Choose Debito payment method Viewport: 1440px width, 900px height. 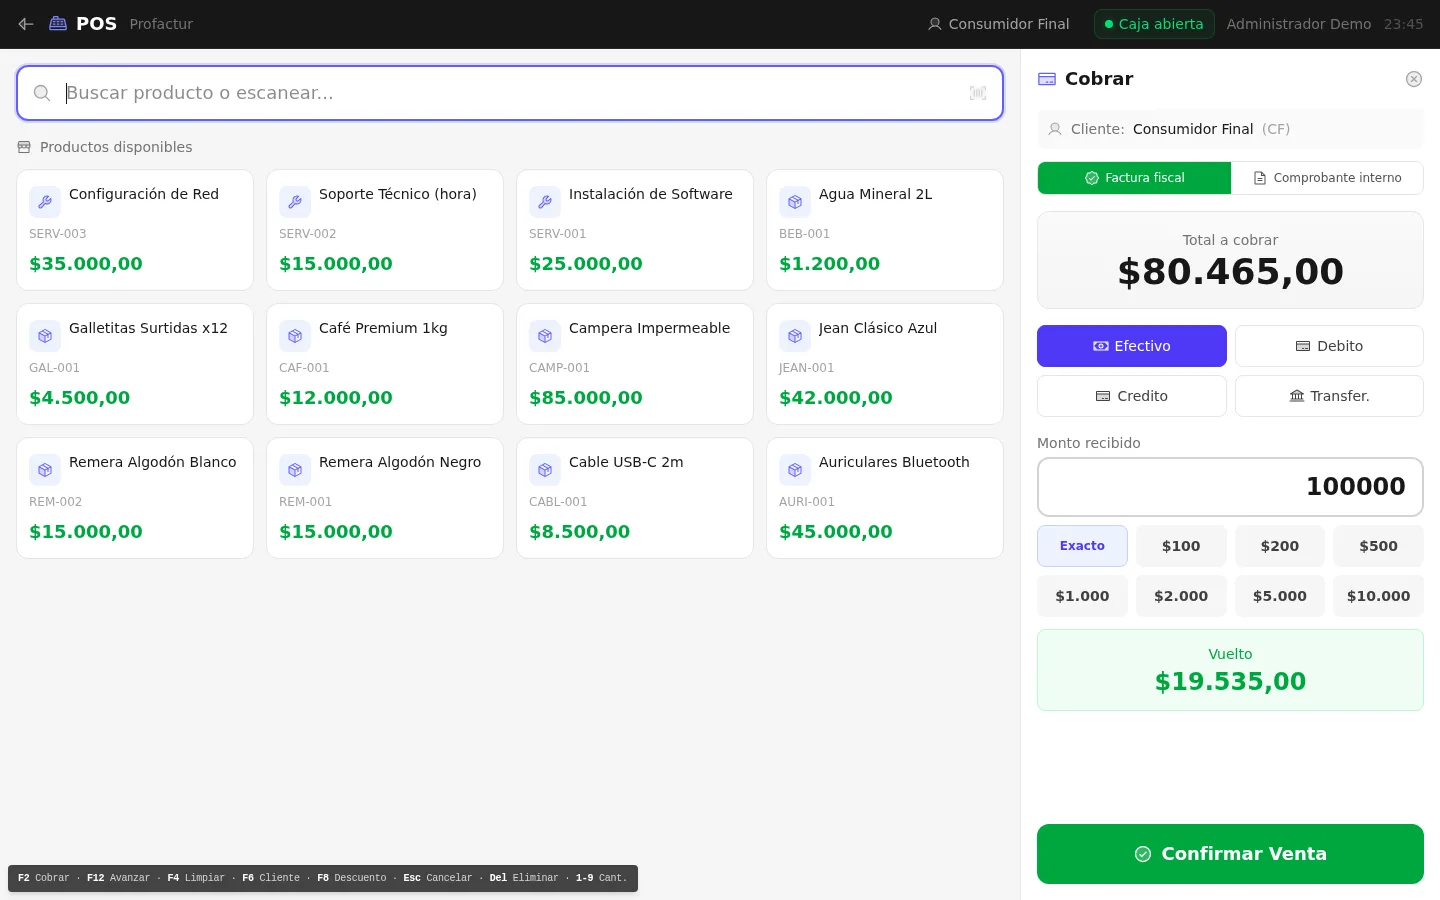coord(1329,346)
